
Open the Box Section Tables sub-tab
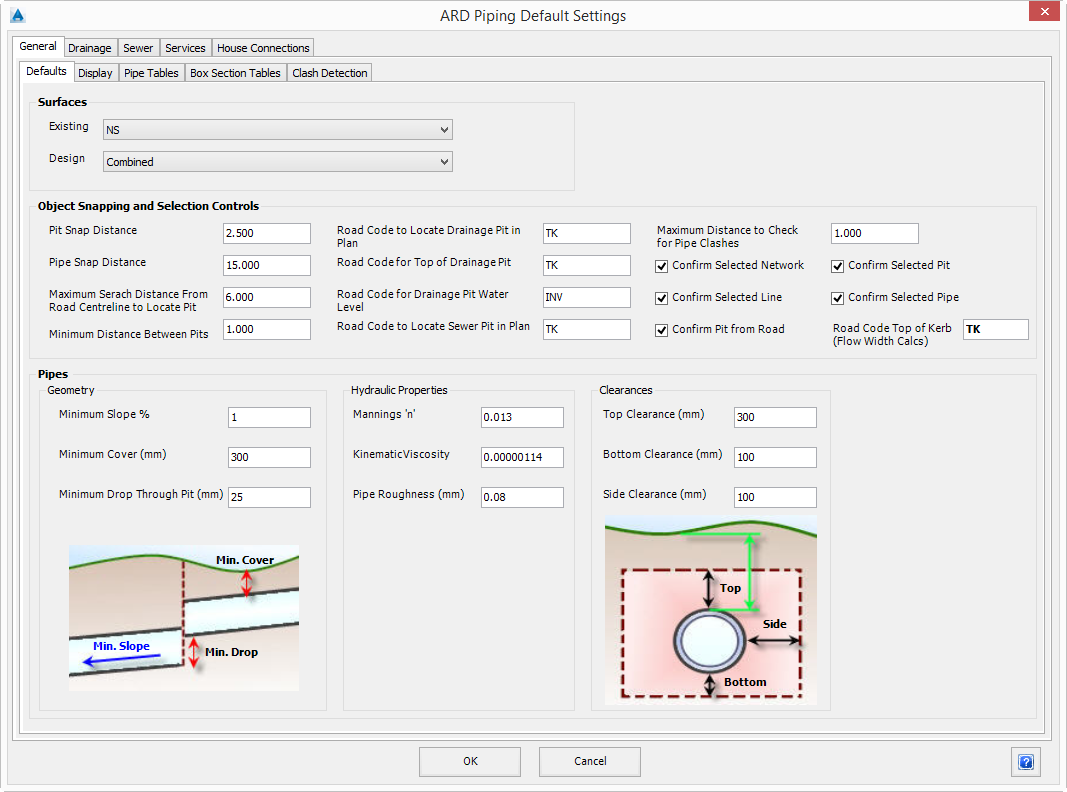[235, 73]
